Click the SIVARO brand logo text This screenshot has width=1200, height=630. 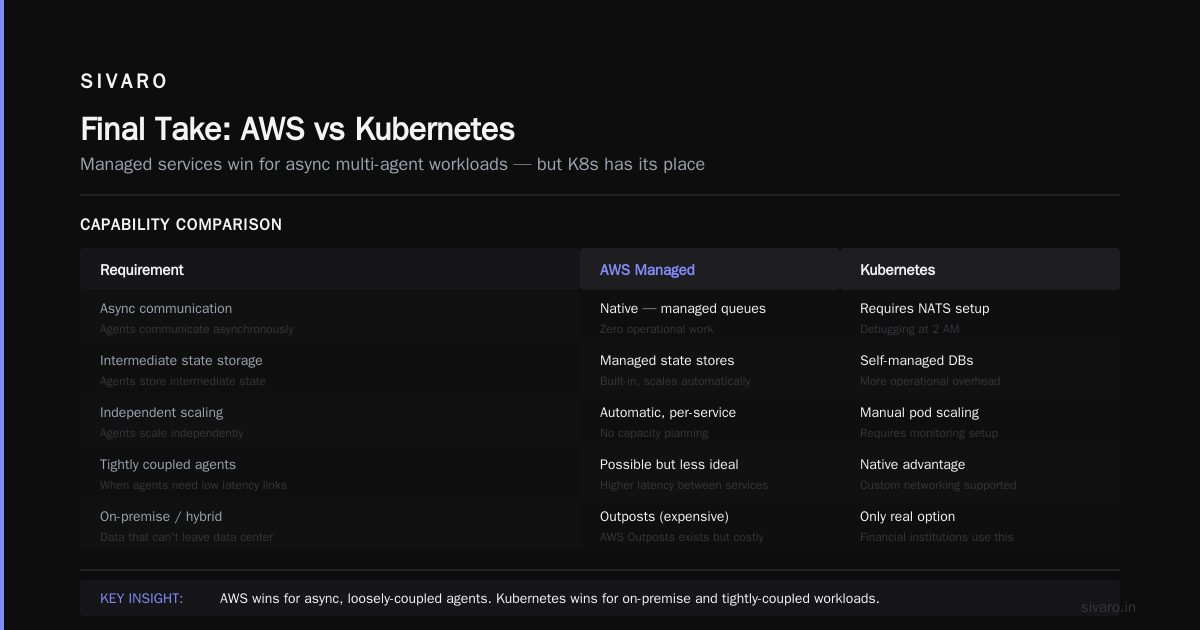[124, 82]
